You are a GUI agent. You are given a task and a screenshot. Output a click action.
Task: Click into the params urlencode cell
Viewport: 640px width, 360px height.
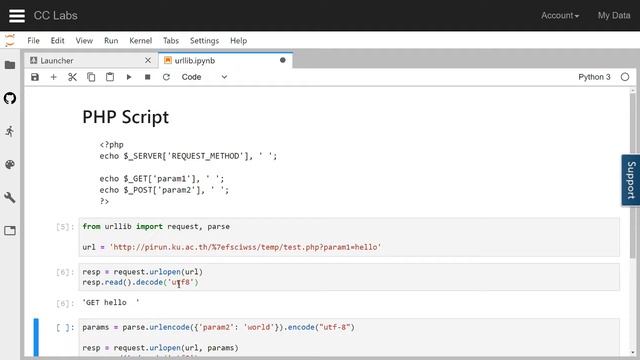click(349, 338)
